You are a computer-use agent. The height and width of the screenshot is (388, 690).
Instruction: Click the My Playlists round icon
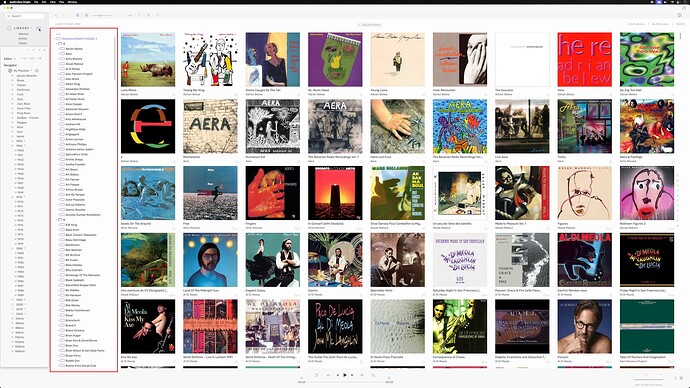pyautogui.click(x=10, y=70)
